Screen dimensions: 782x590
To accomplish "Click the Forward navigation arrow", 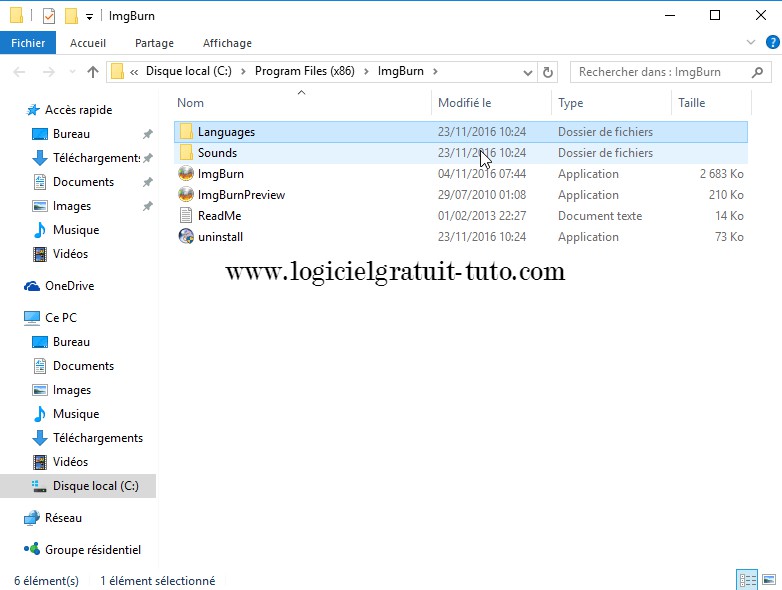I will pyautogui.click(x=48, y=72).
